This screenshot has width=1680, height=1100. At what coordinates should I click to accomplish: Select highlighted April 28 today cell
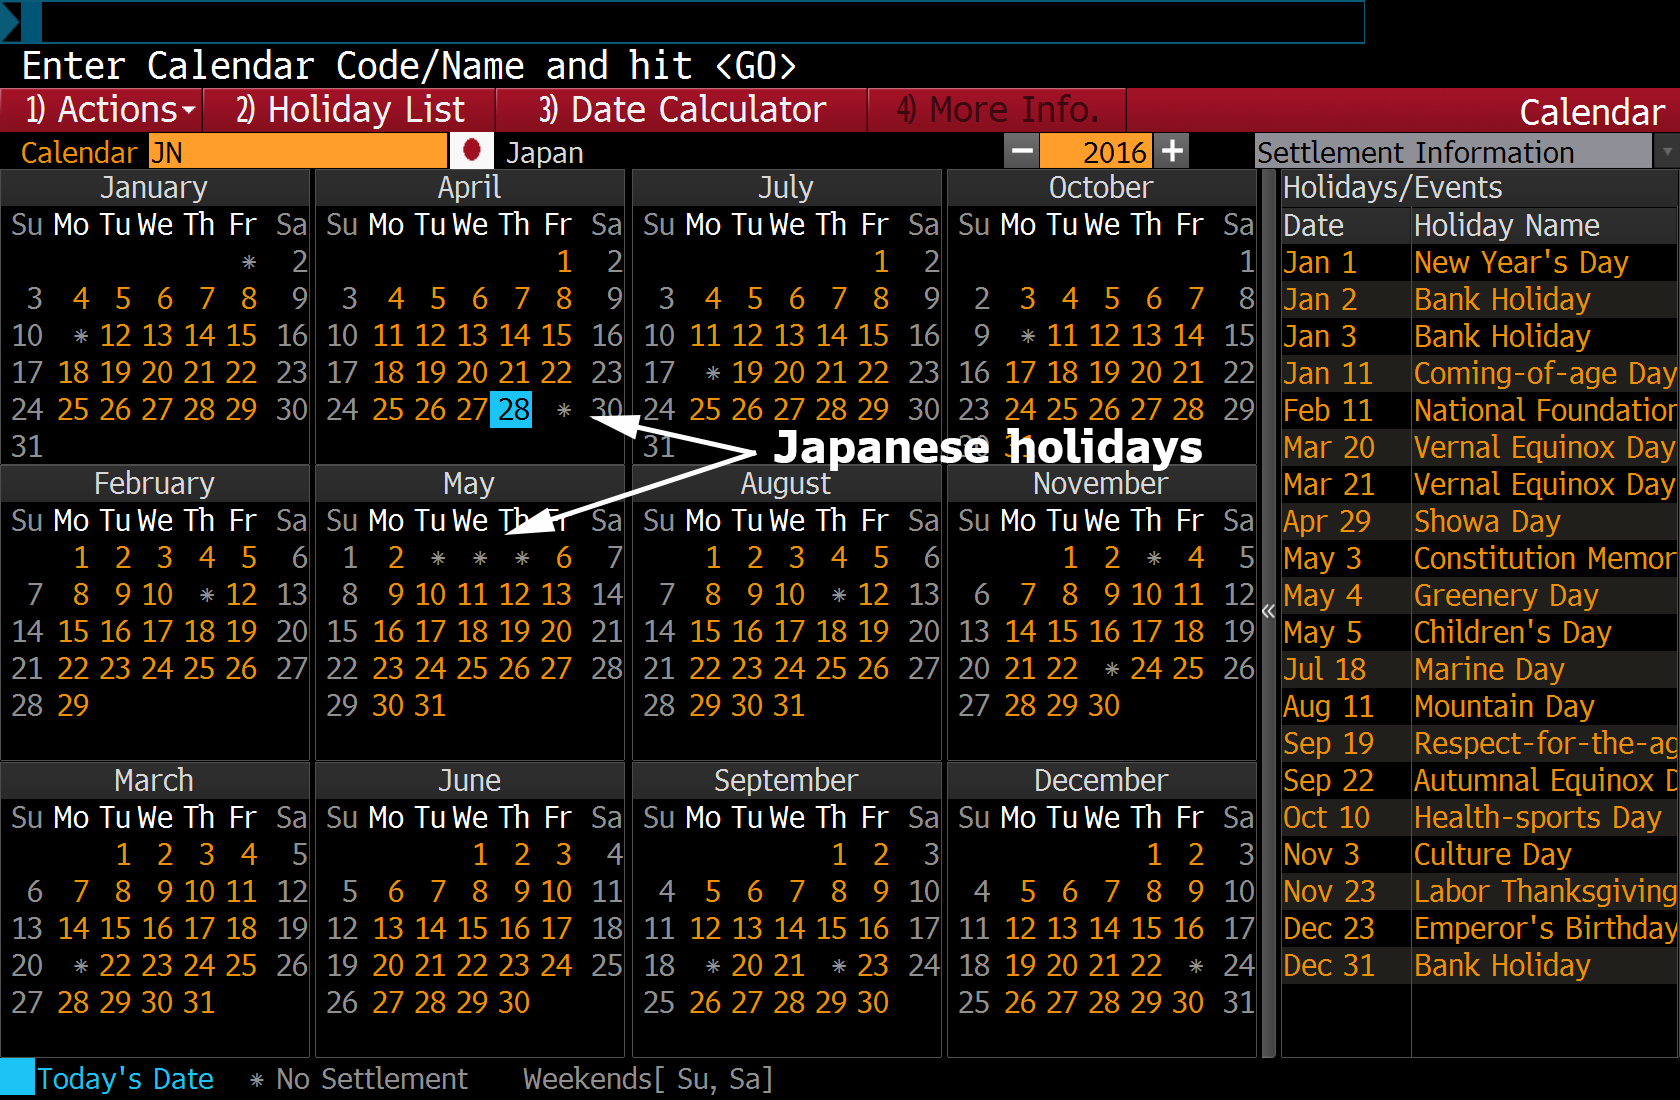(512, 409)
